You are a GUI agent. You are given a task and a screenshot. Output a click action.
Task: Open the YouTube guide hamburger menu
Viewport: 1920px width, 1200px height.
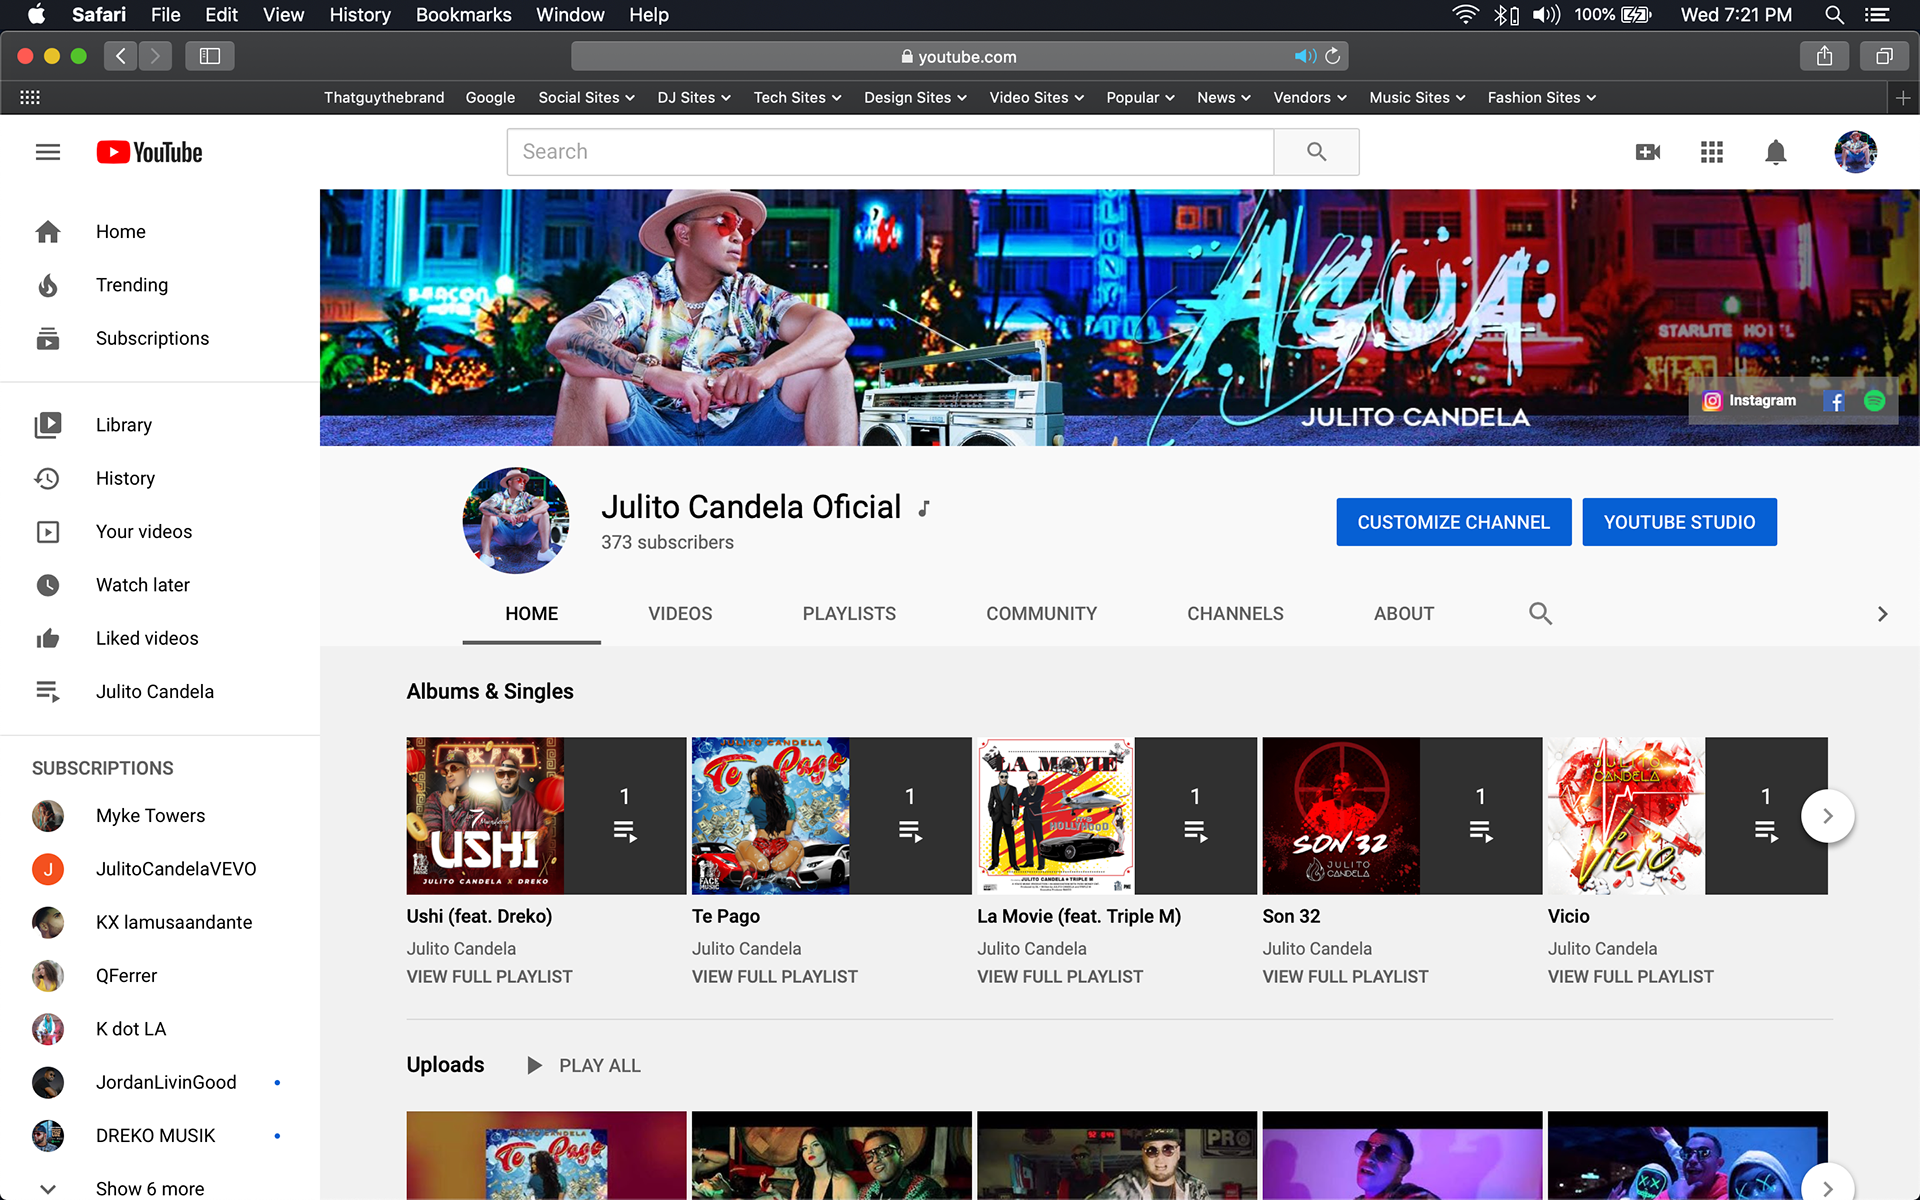tap(48, 152)
